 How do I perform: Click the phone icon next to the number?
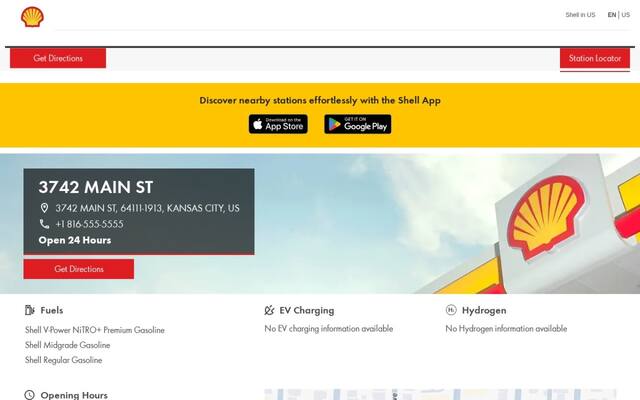(44, 224)
